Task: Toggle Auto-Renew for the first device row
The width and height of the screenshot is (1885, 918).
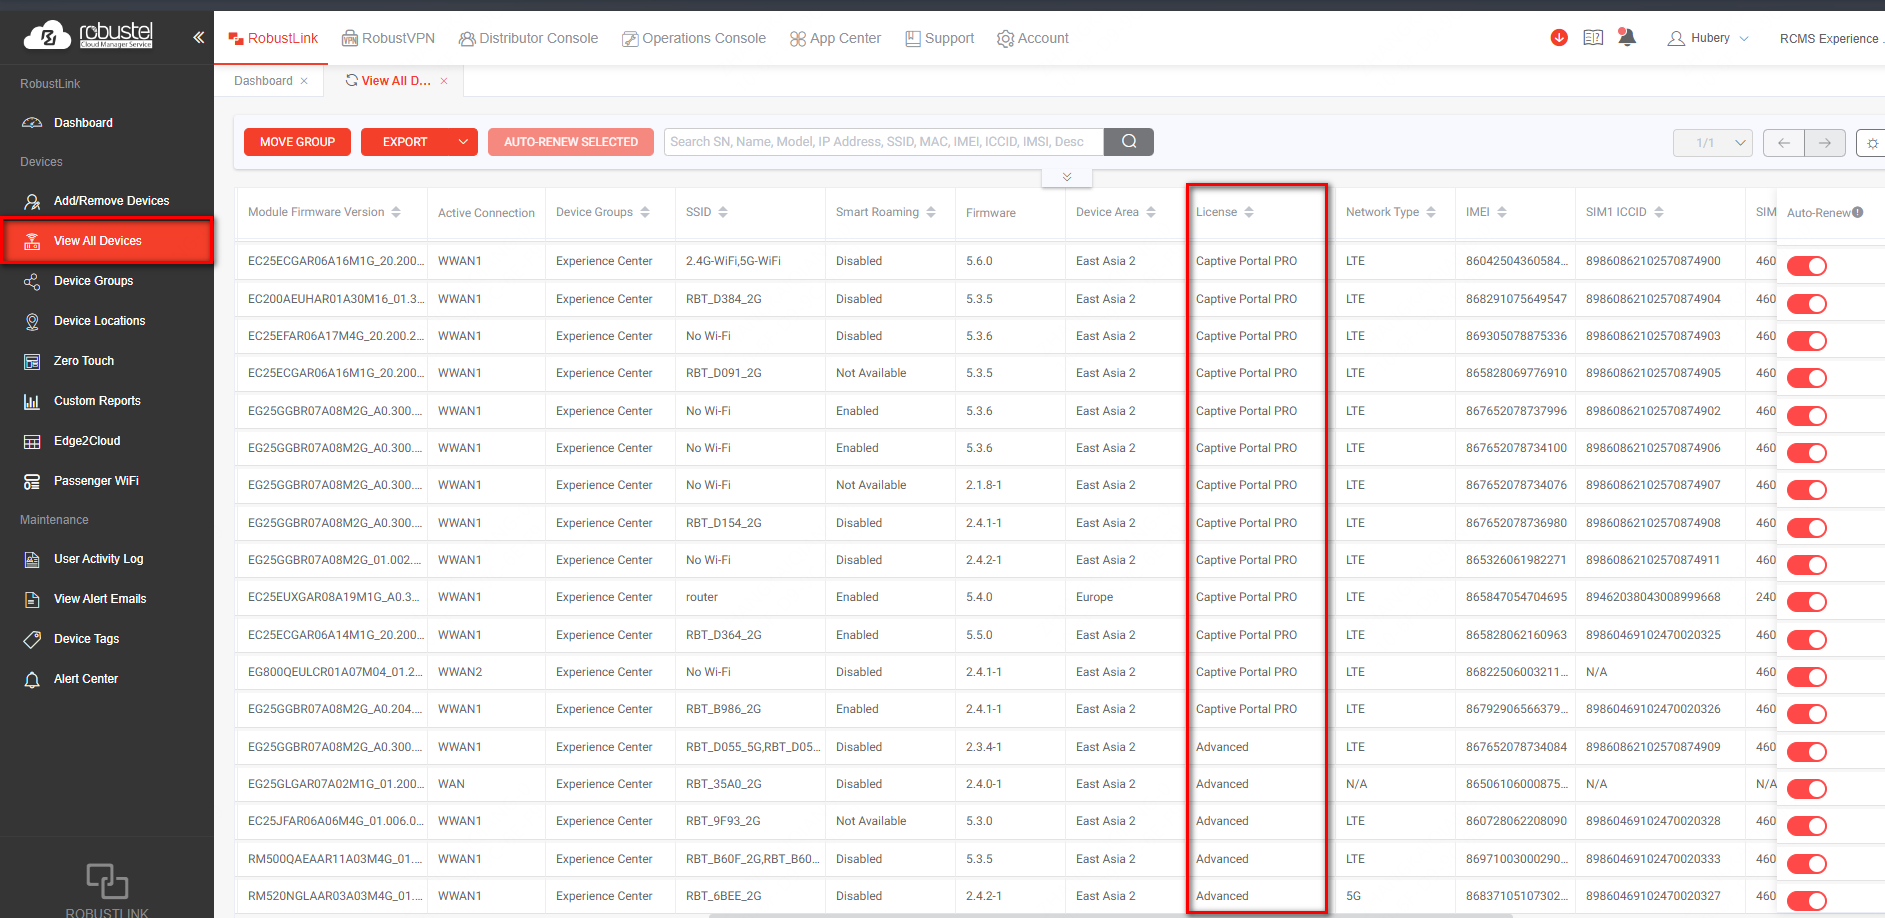Action: 1806,266
